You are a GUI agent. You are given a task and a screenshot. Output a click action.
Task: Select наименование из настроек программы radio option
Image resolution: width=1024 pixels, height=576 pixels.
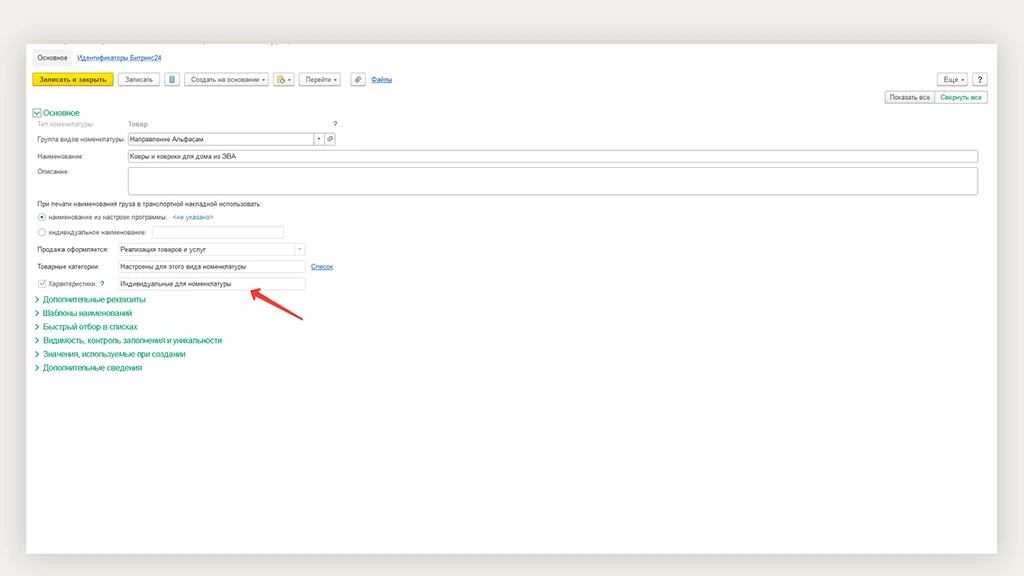click(x=42, y=217)
